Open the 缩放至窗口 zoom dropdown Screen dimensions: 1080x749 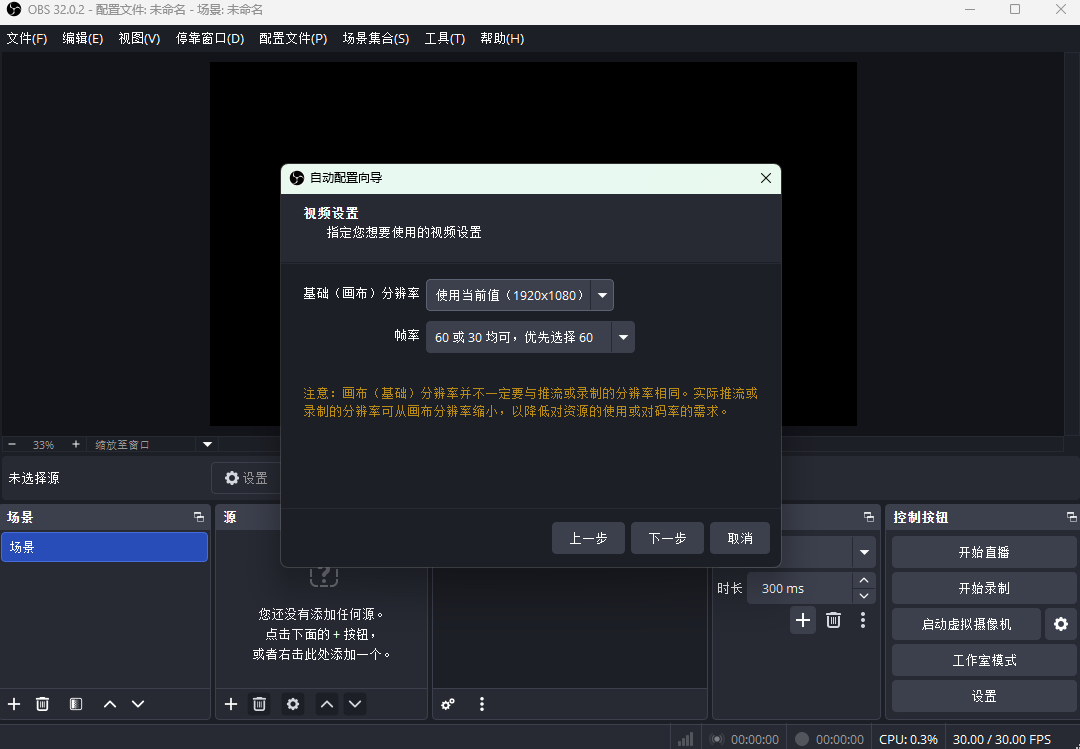point(206,444)
